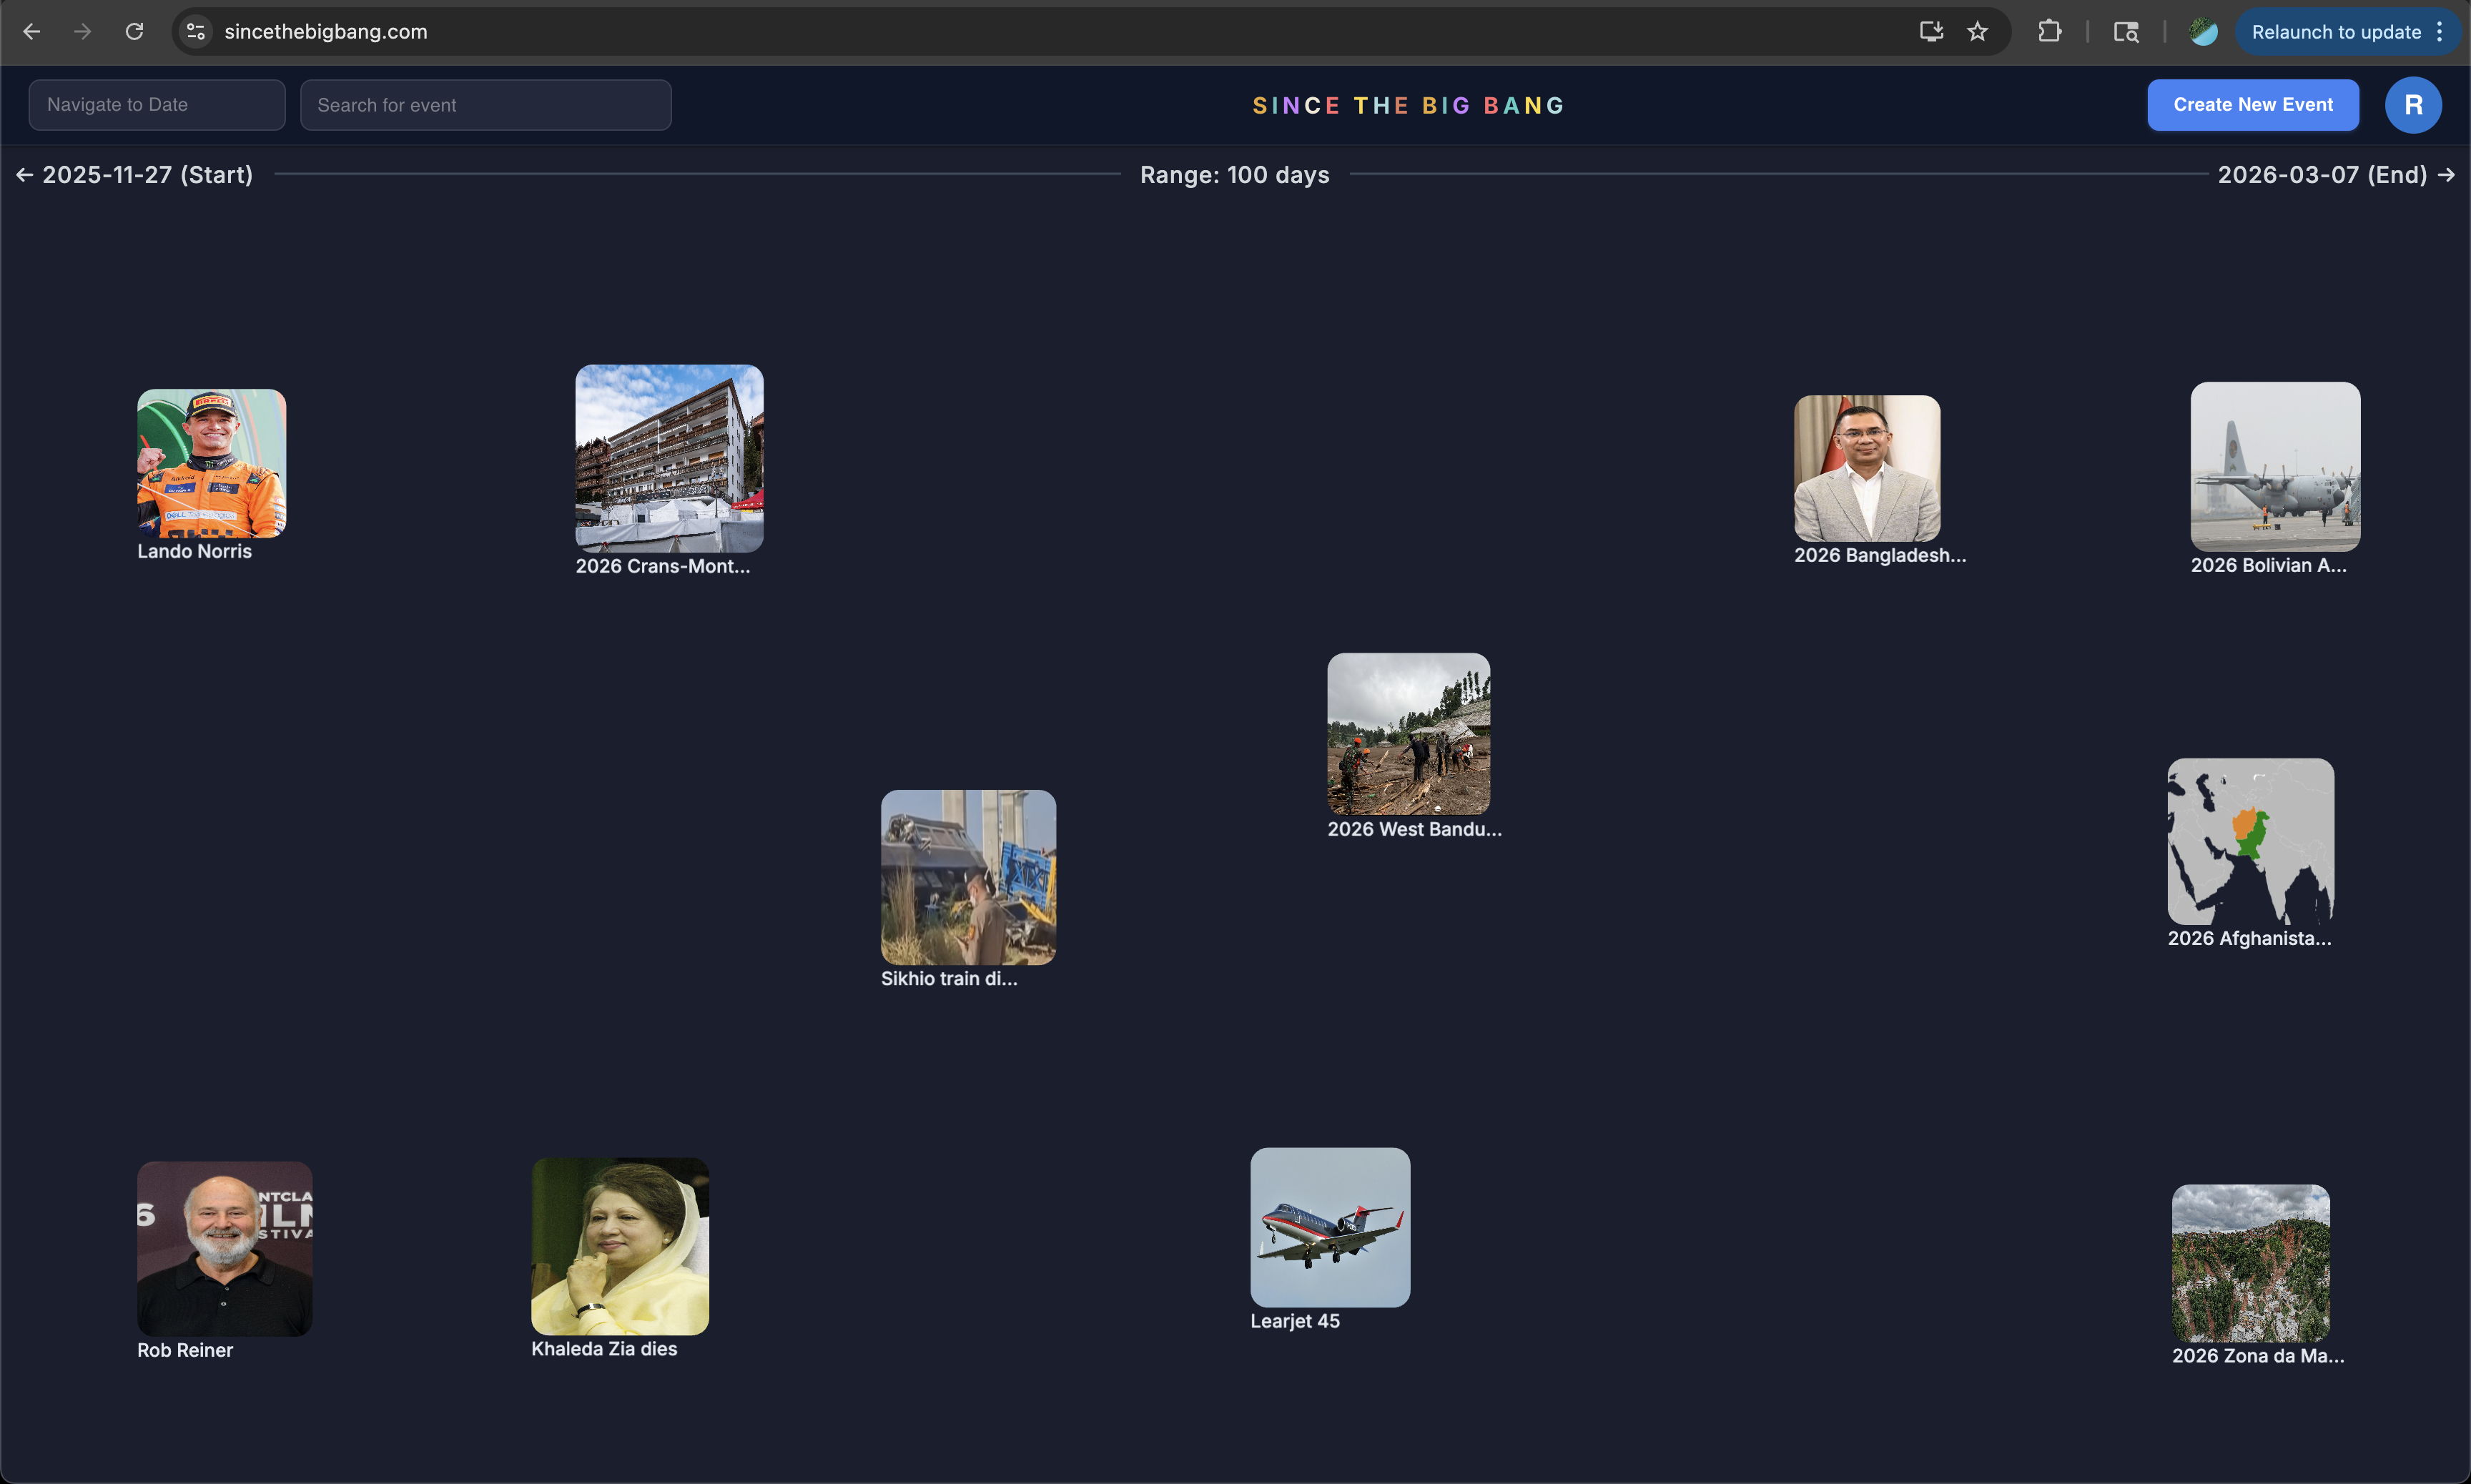Open the Sikhio train event thumbnail
Viewport: 2471px width, 1484px height.
967,877
